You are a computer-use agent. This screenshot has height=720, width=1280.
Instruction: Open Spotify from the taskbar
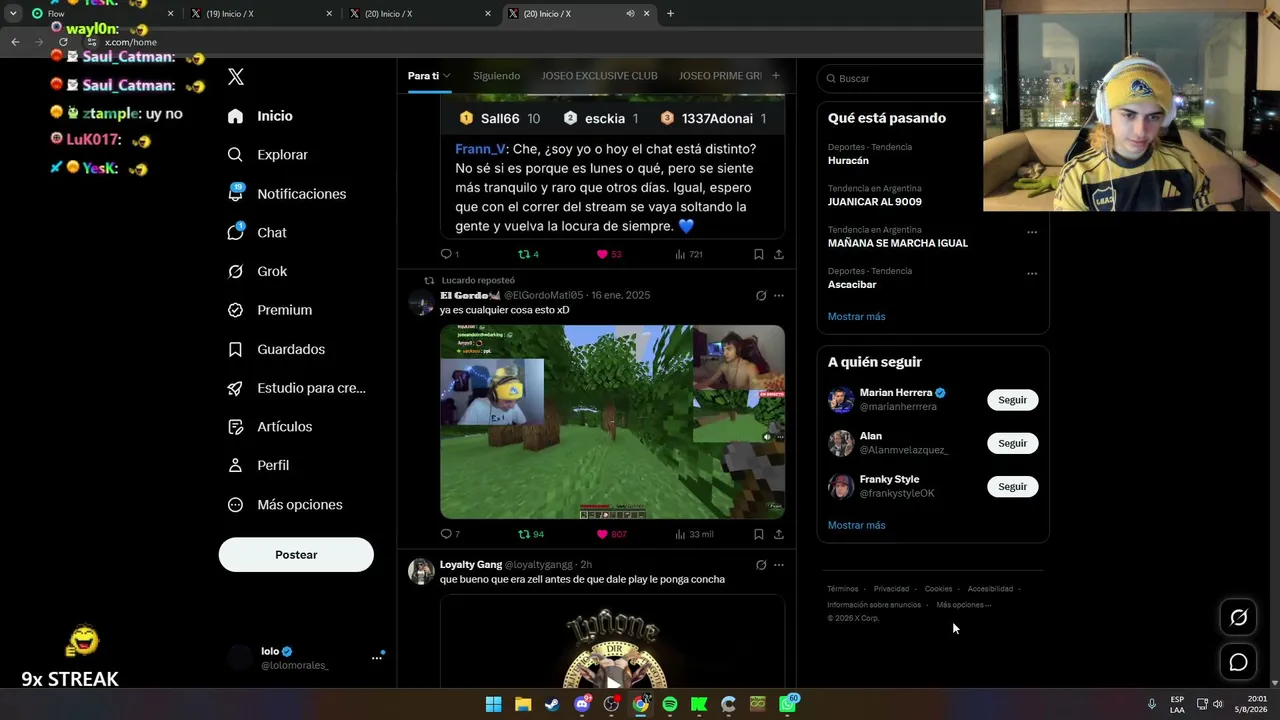click(x=670, y=704)
